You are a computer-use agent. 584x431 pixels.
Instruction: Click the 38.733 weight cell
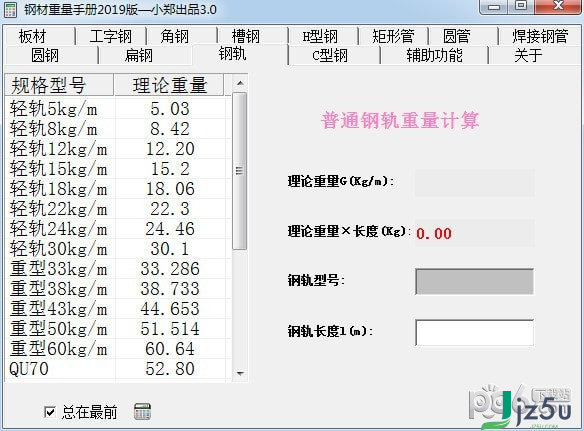click(x=170, y=289)
